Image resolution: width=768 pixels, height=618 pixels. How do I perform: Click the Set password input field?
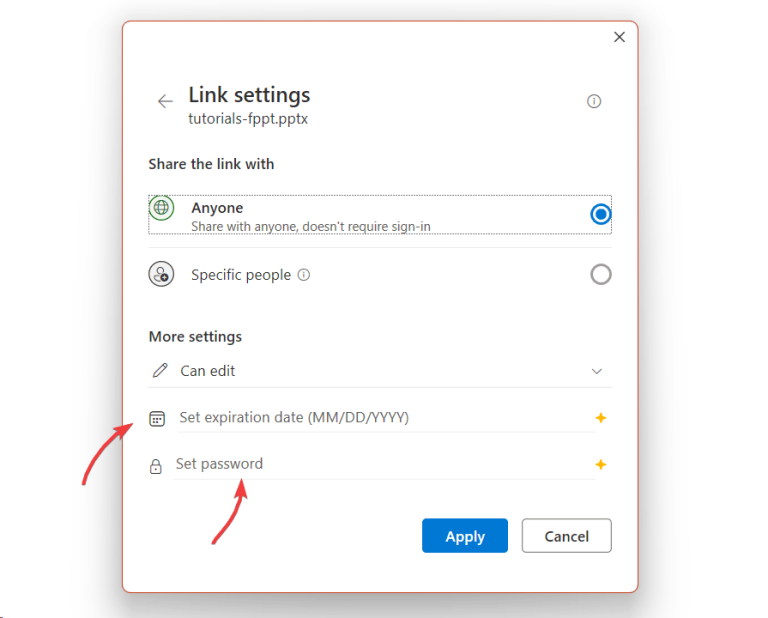(380, 464)
